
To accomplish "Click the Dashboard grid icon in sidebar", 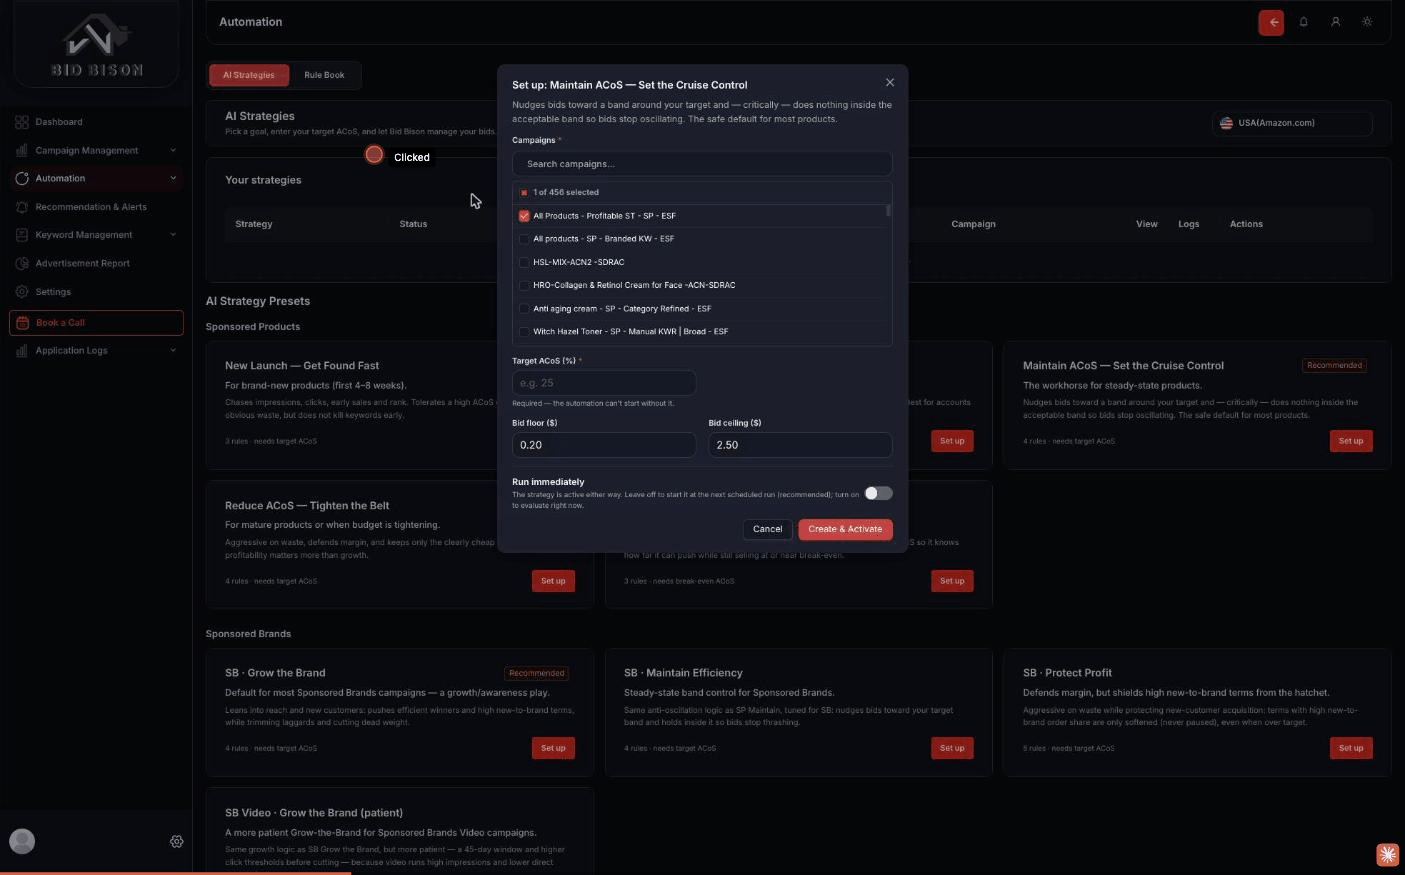I will 22,122.
